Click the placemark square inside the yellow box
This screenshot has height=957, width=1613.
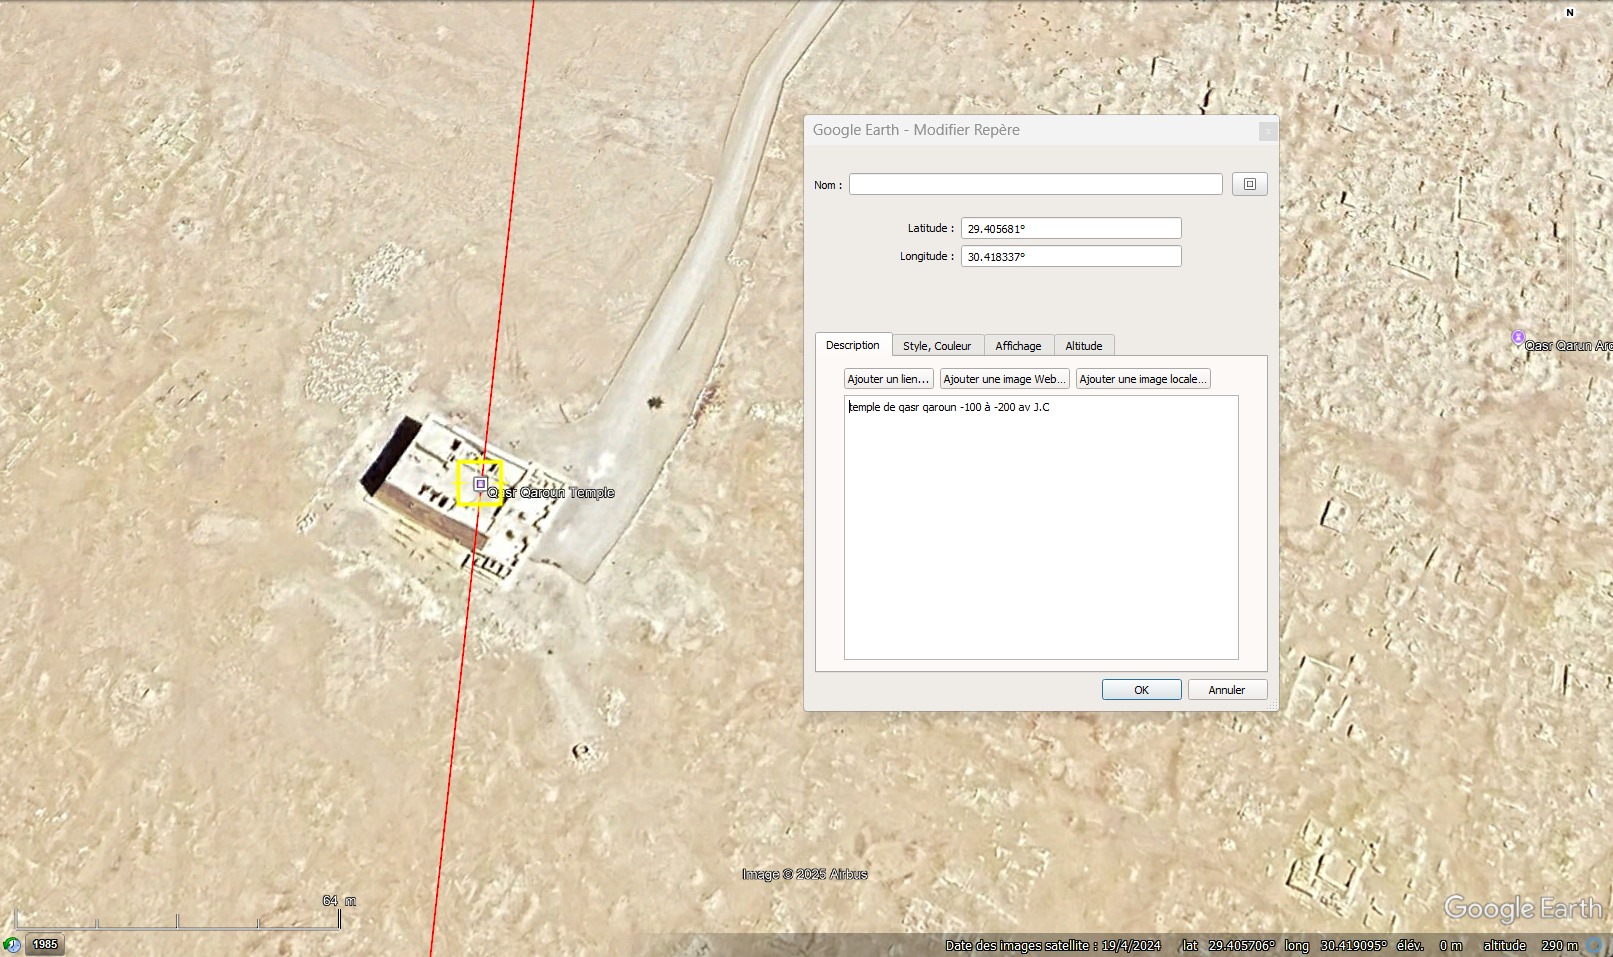[x=481, y=484]
